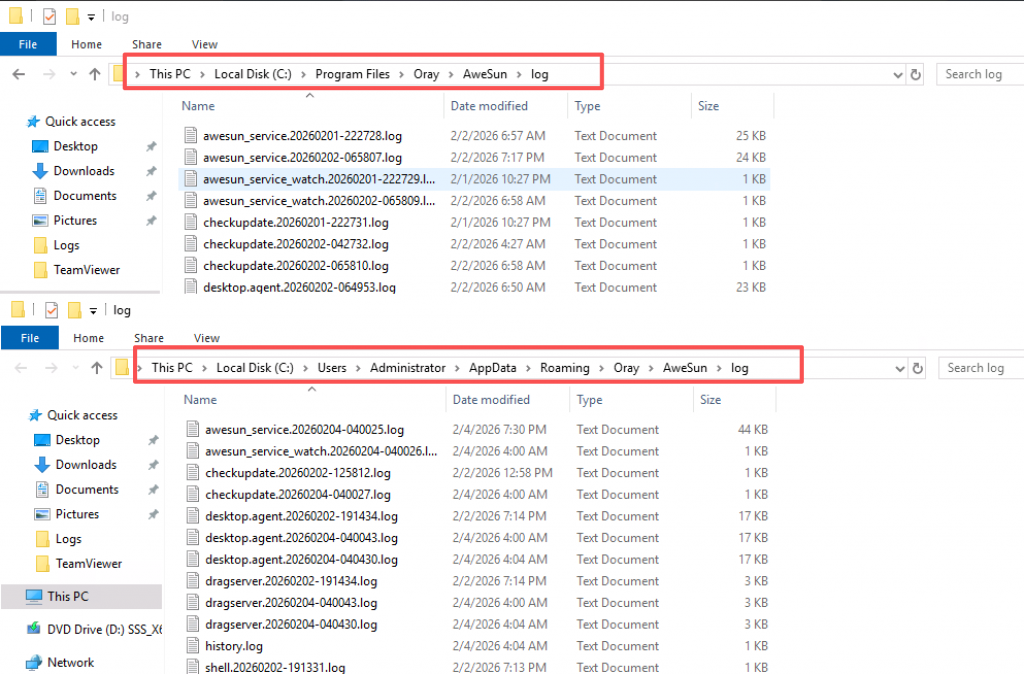Select desktop.agent.20260202-064953.log file icon
Image resolution: width=1024 pixels, height=674 pixels.
(x=192, y=288)
